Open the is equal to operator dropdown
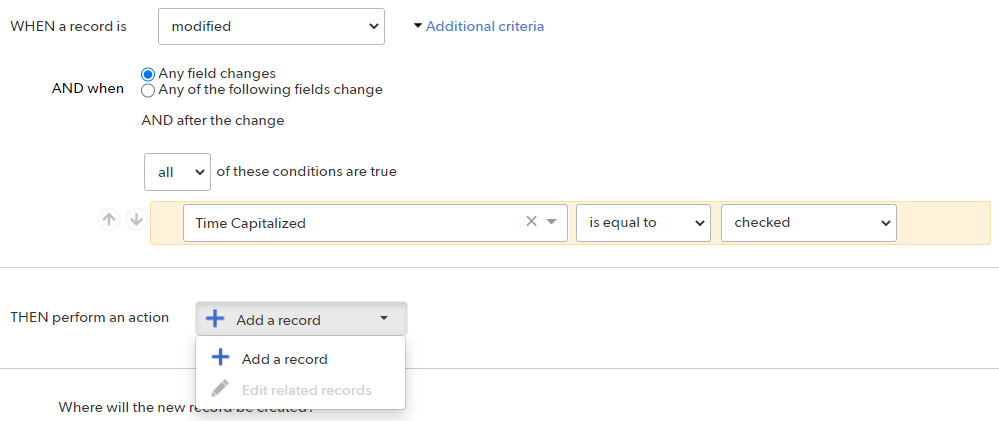The image size is (999, 421). tap(643, 223)
